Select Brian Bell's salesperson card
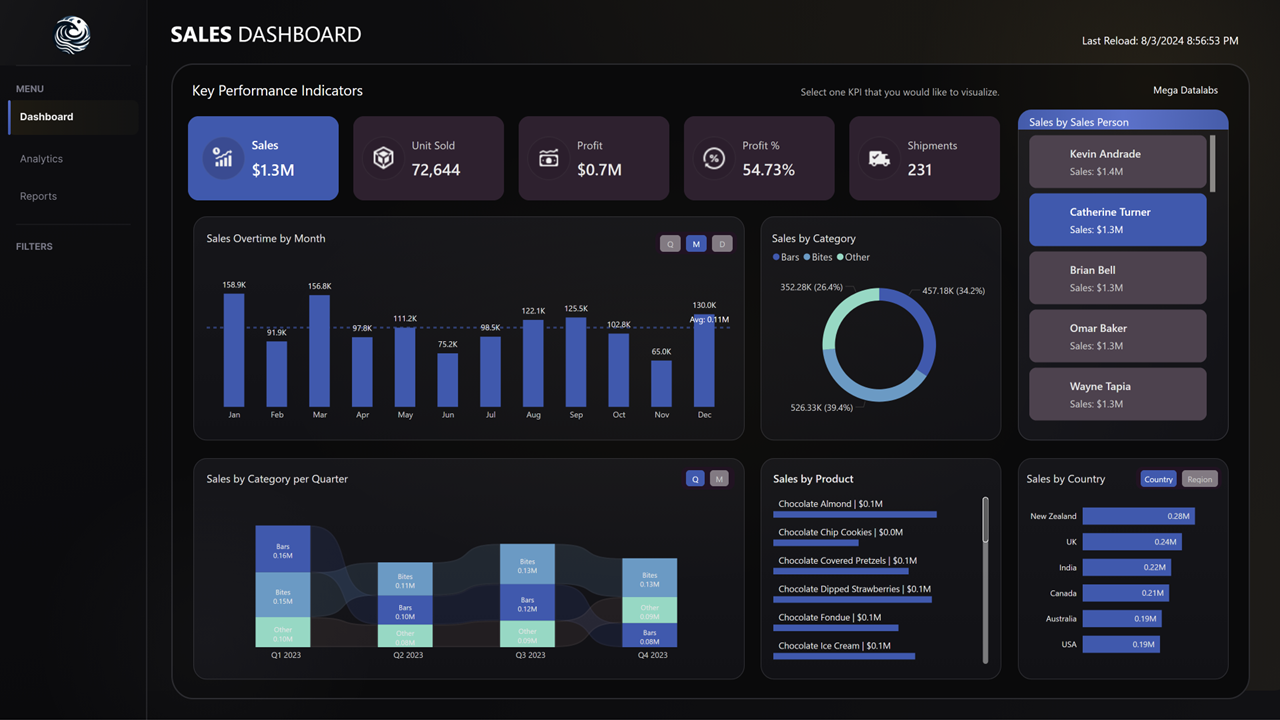Viewport: 1280px width, 720px height. coord(1117,278)
